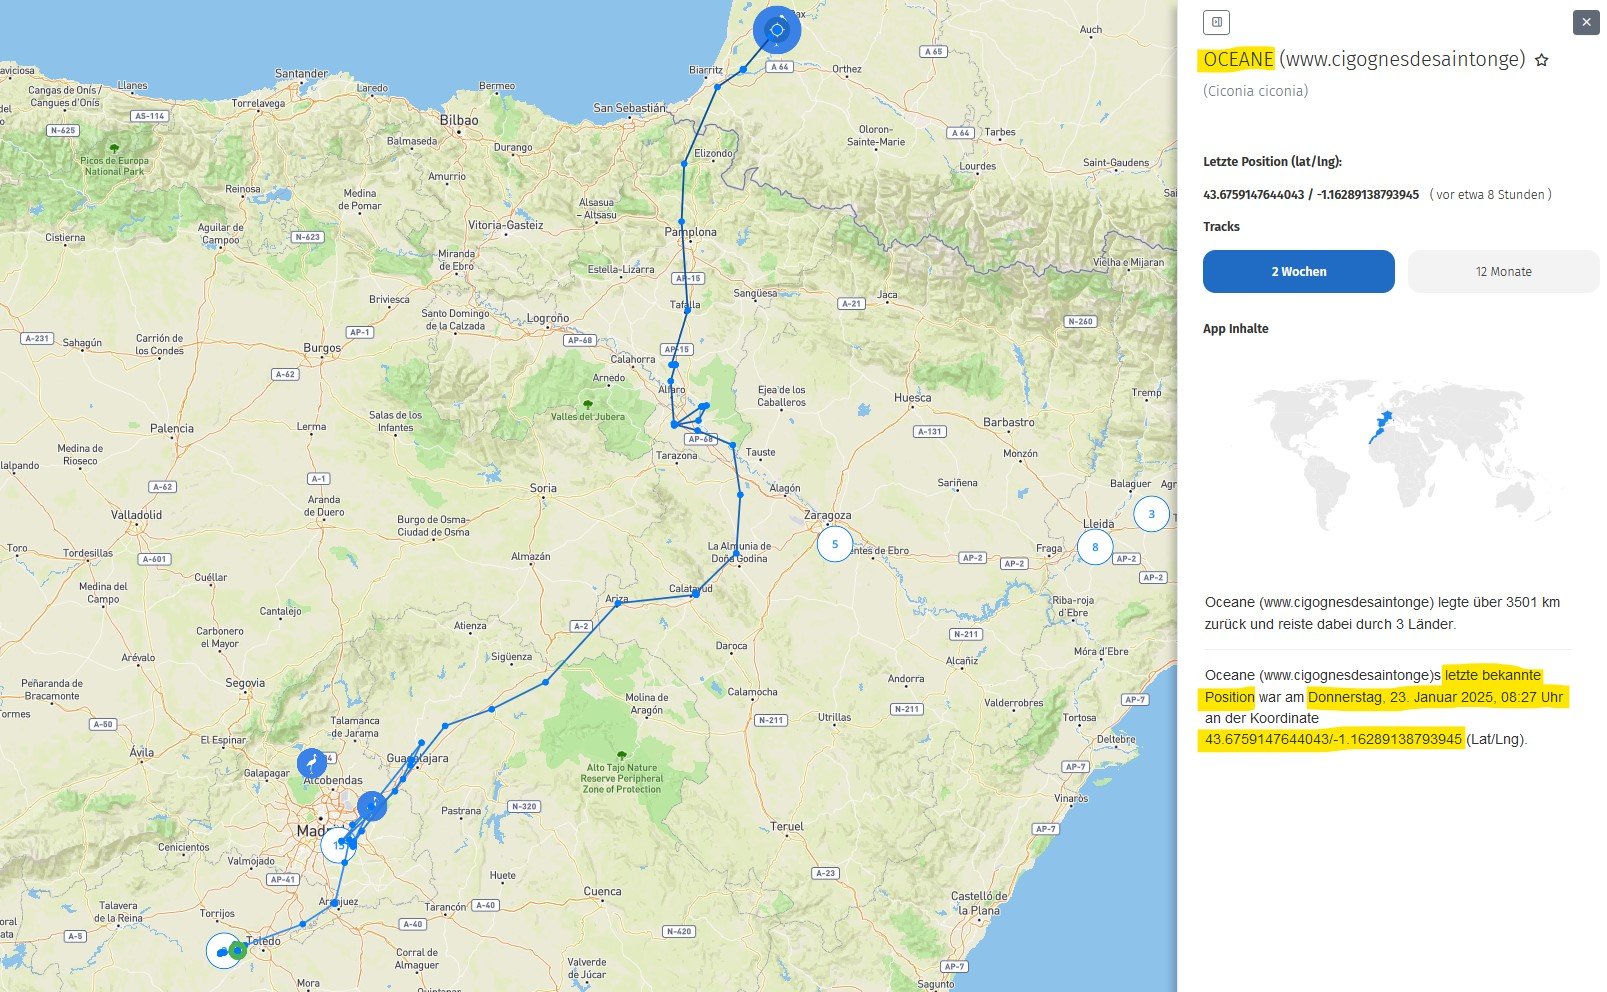Click the track point at Aranjuez
Viewport: 1607px width, 992px height.
334,903
